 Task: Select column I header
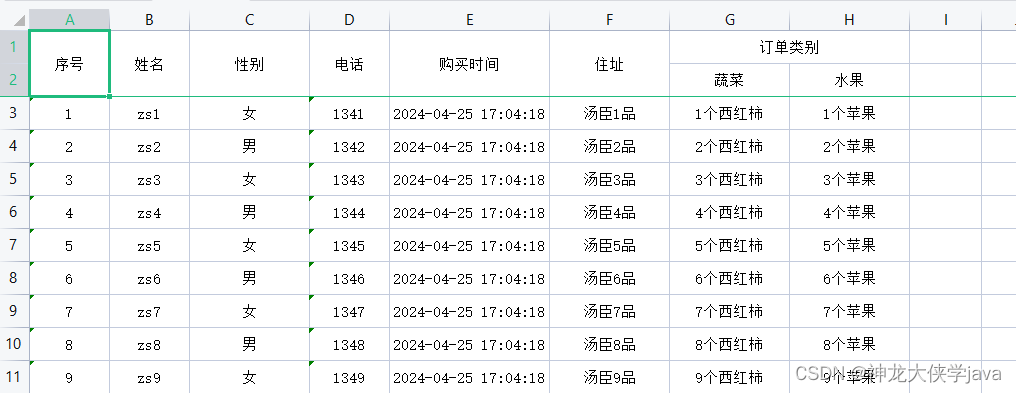click(946, 20)
